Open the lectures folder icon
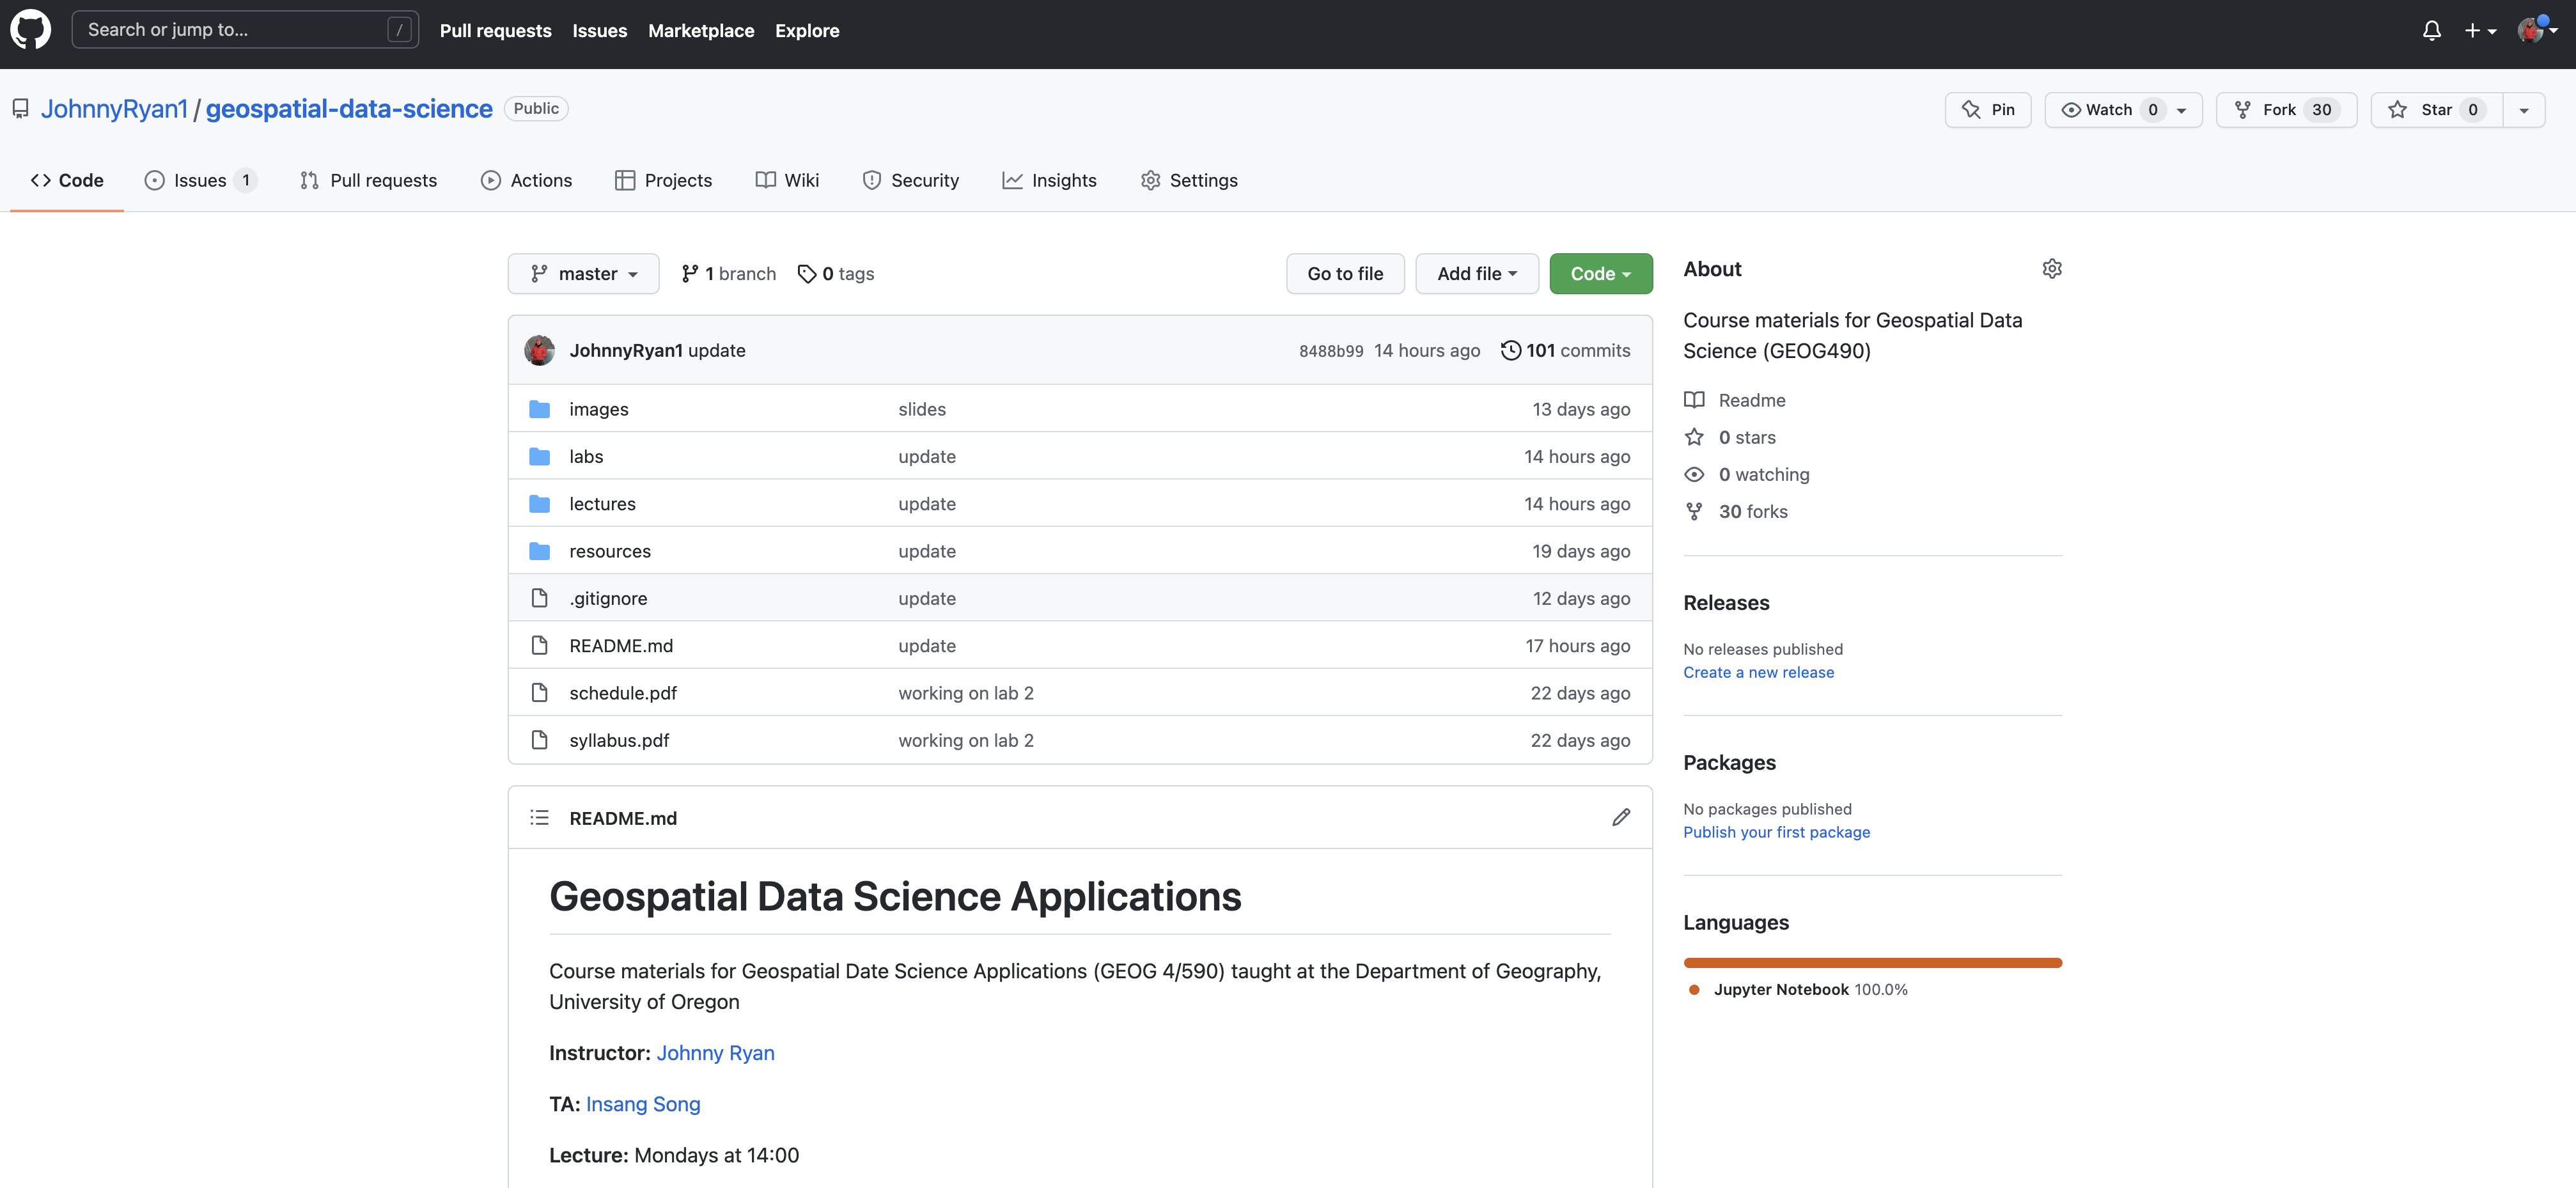The width and height of the screenshot is (2576, 1188). pyautogui.click(x=540, y=504)
